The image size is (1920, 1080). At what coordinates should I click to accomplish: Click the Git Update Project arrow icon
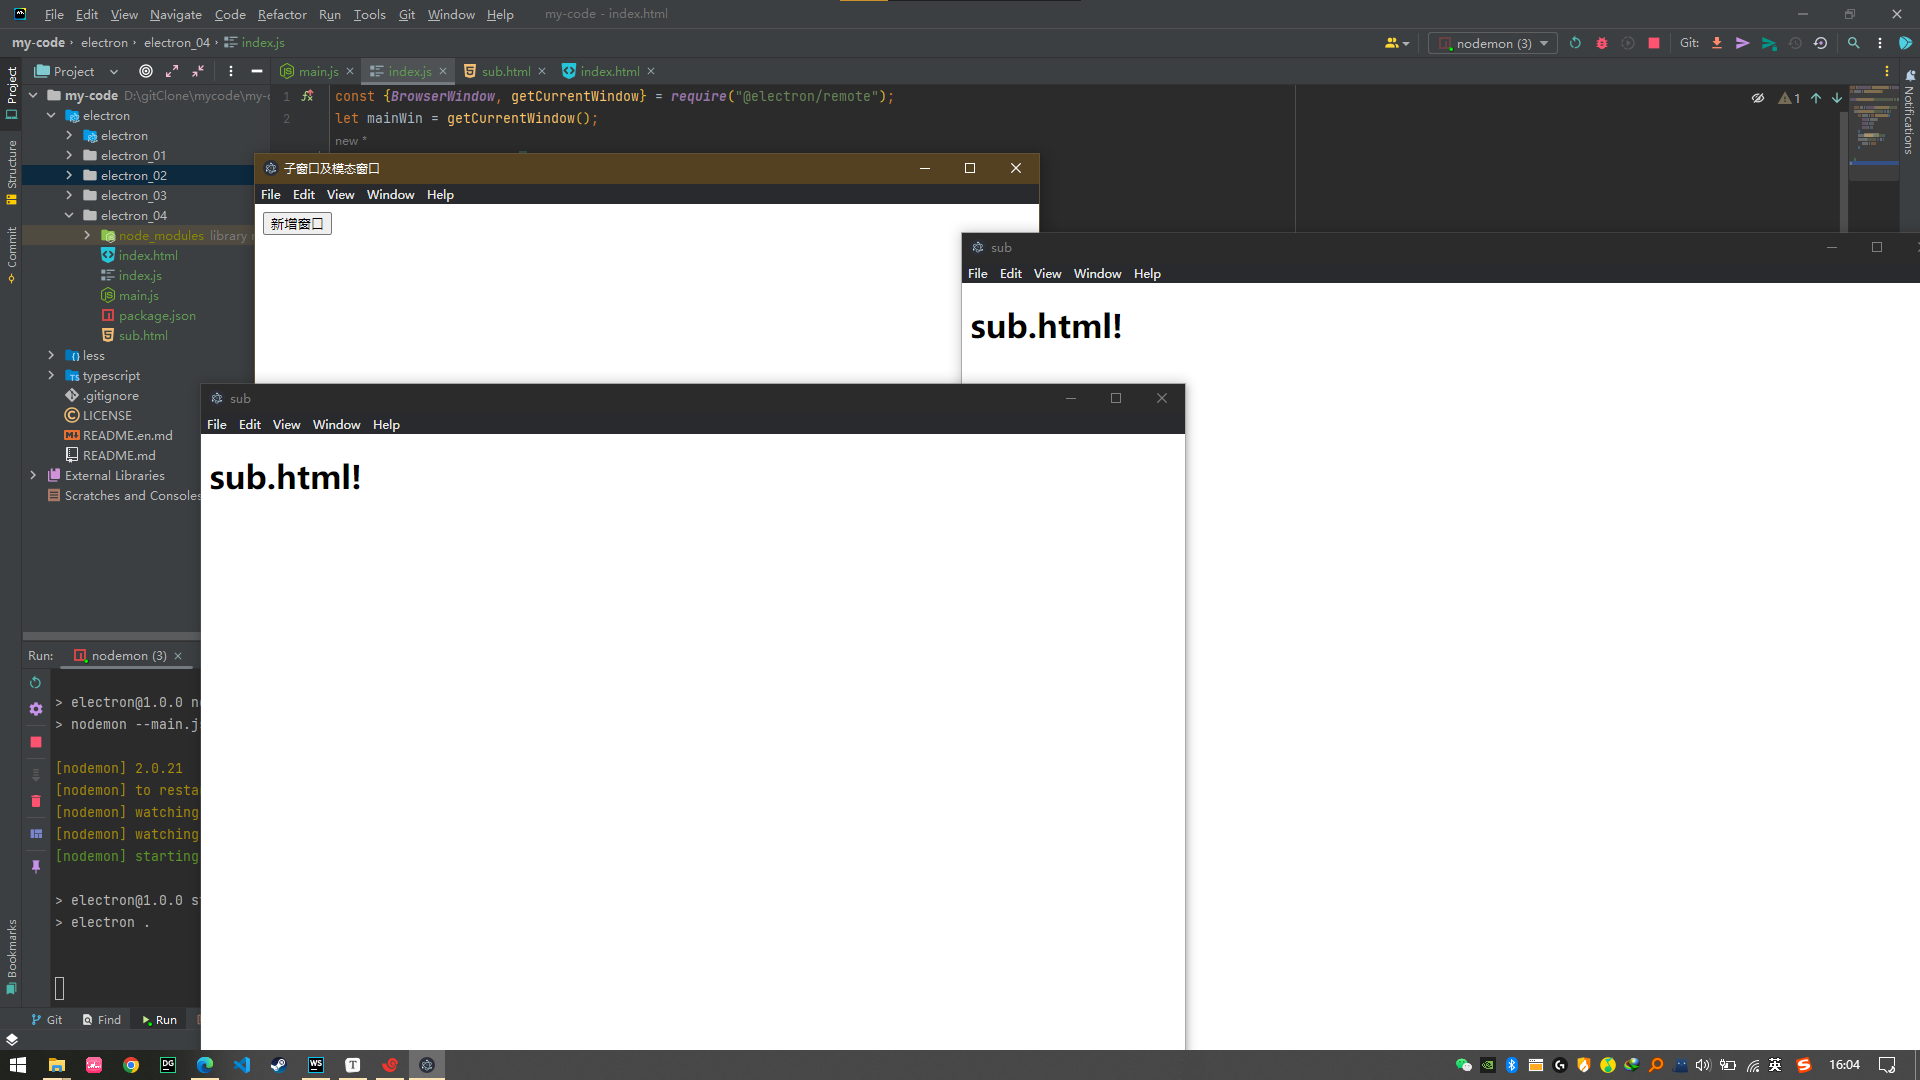pos(1717,43)
